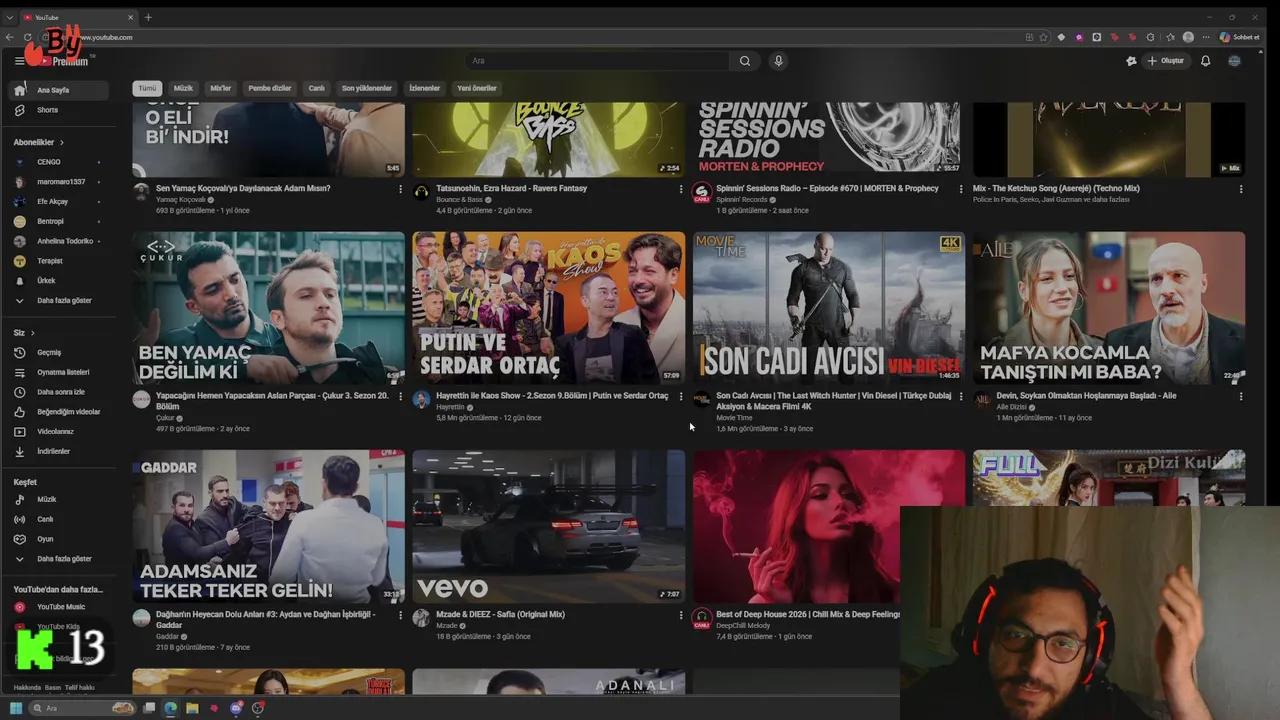This screenshot has width=1280, height=720.
Task: Open Windows Start menu
Action: (17, 708)
